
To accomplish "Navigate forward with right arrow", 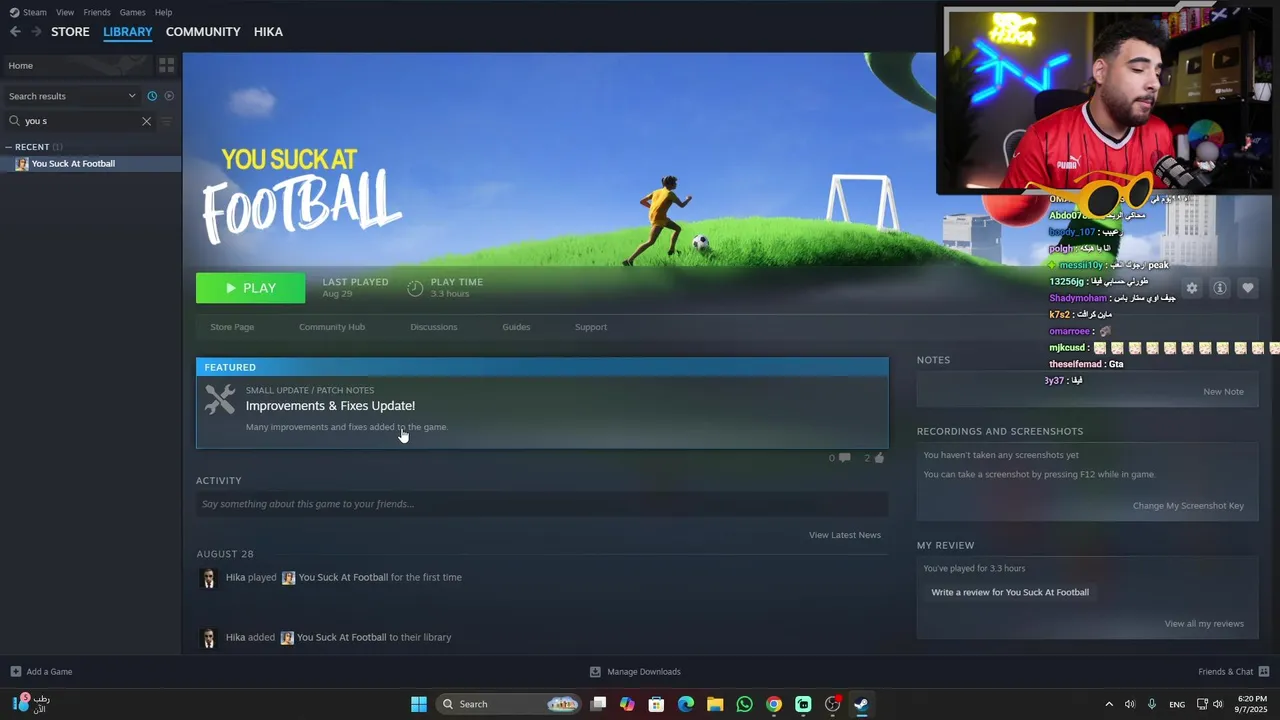I will [x=36, y=32].
